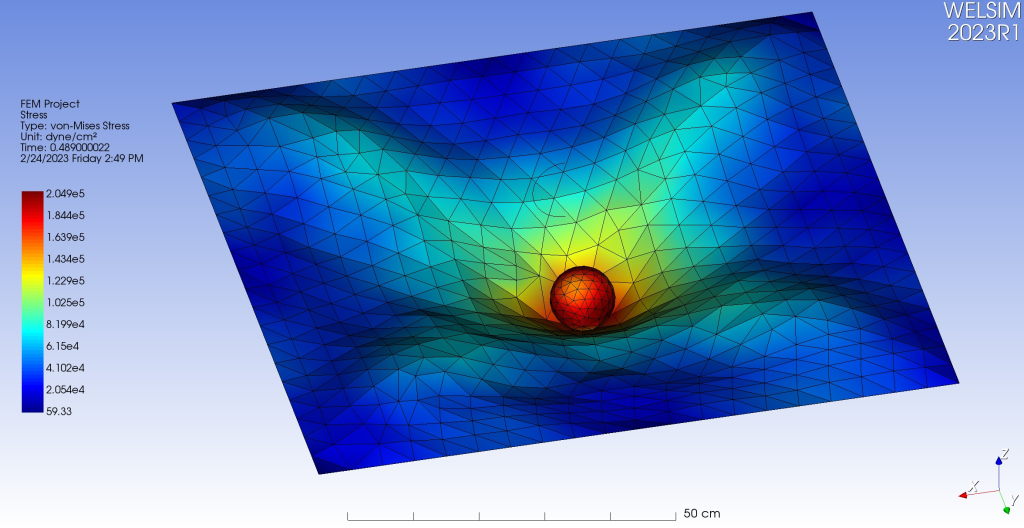Click the legend value 1.639e5
Screen dimensions: 1024x528
click(65, 237)
